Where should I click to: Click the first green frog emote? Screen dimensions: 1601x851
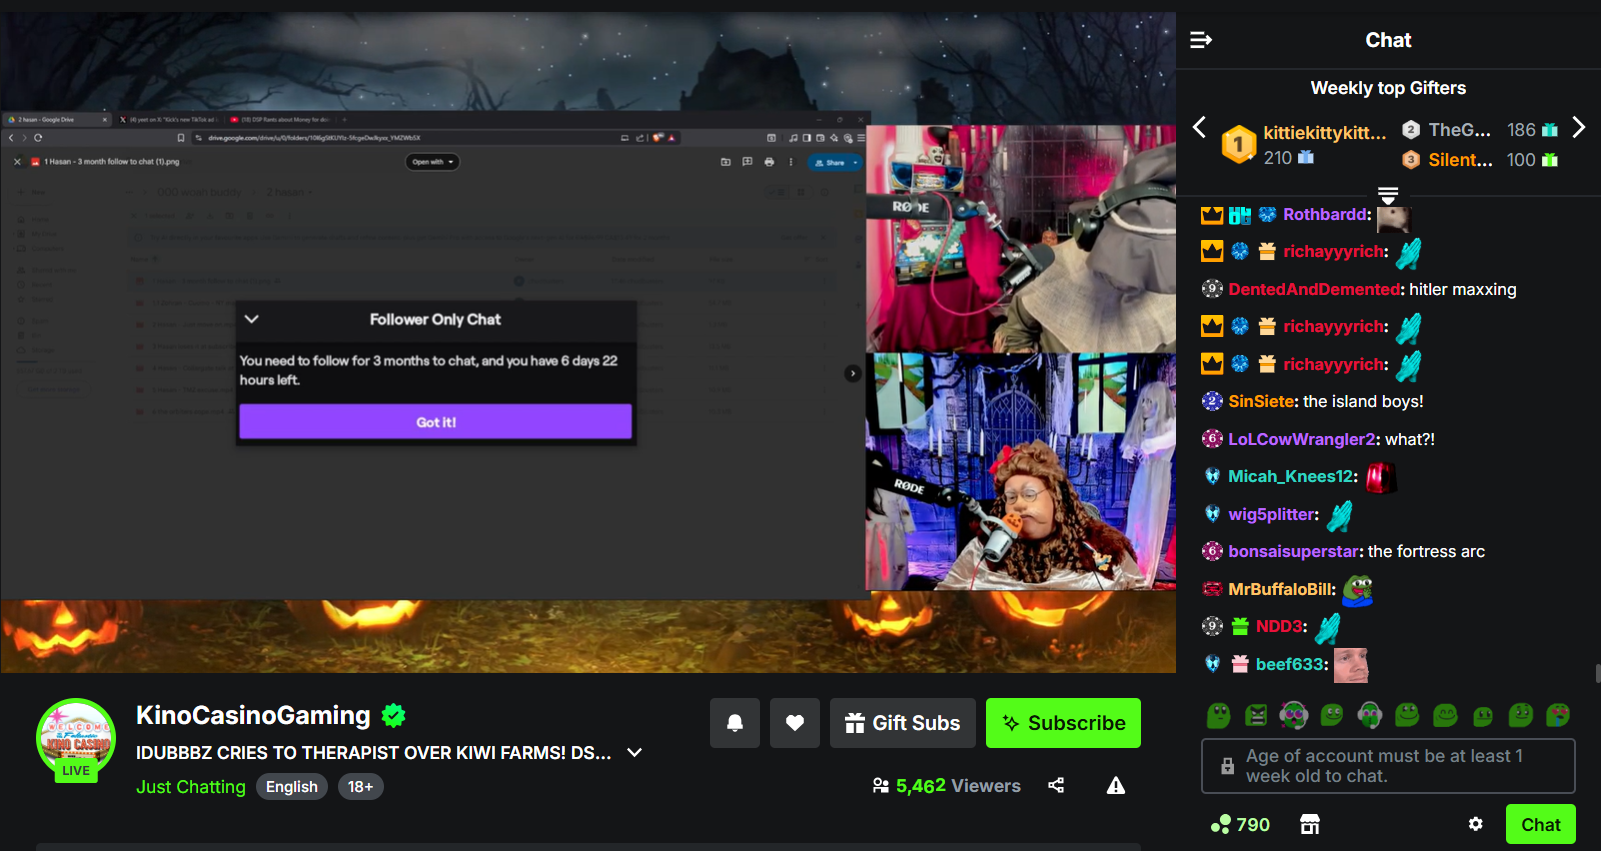(x=1218, y=715)
